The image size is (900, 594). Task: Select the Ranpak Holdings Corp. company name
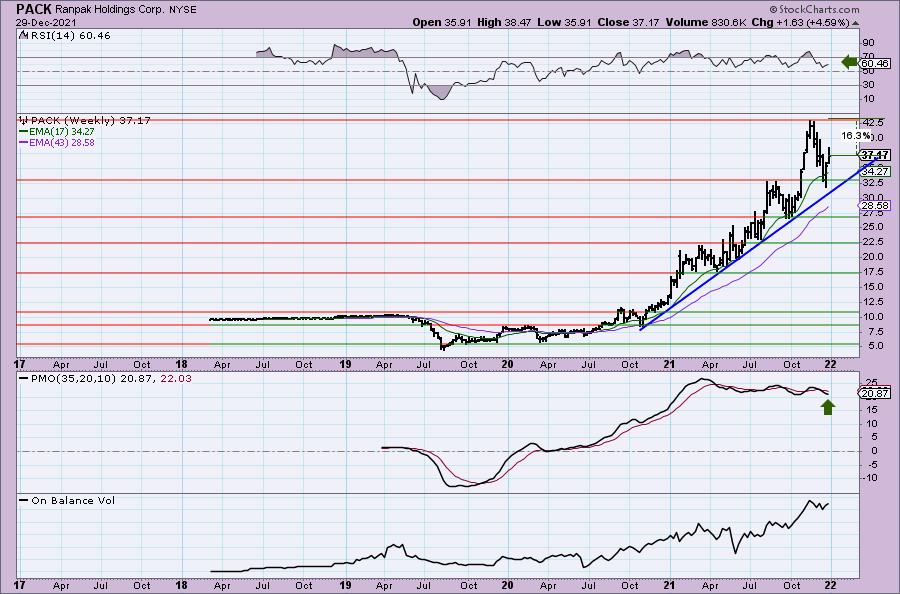coord(108,10)
